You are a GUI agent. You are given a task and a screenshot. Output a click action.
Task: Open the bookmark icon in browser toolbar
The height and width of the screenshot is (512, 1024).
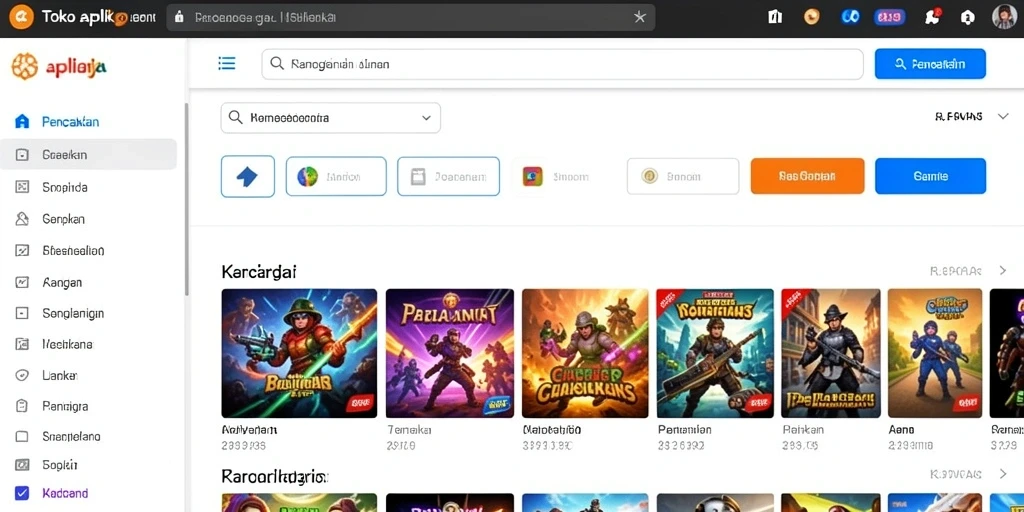[775, 17]
